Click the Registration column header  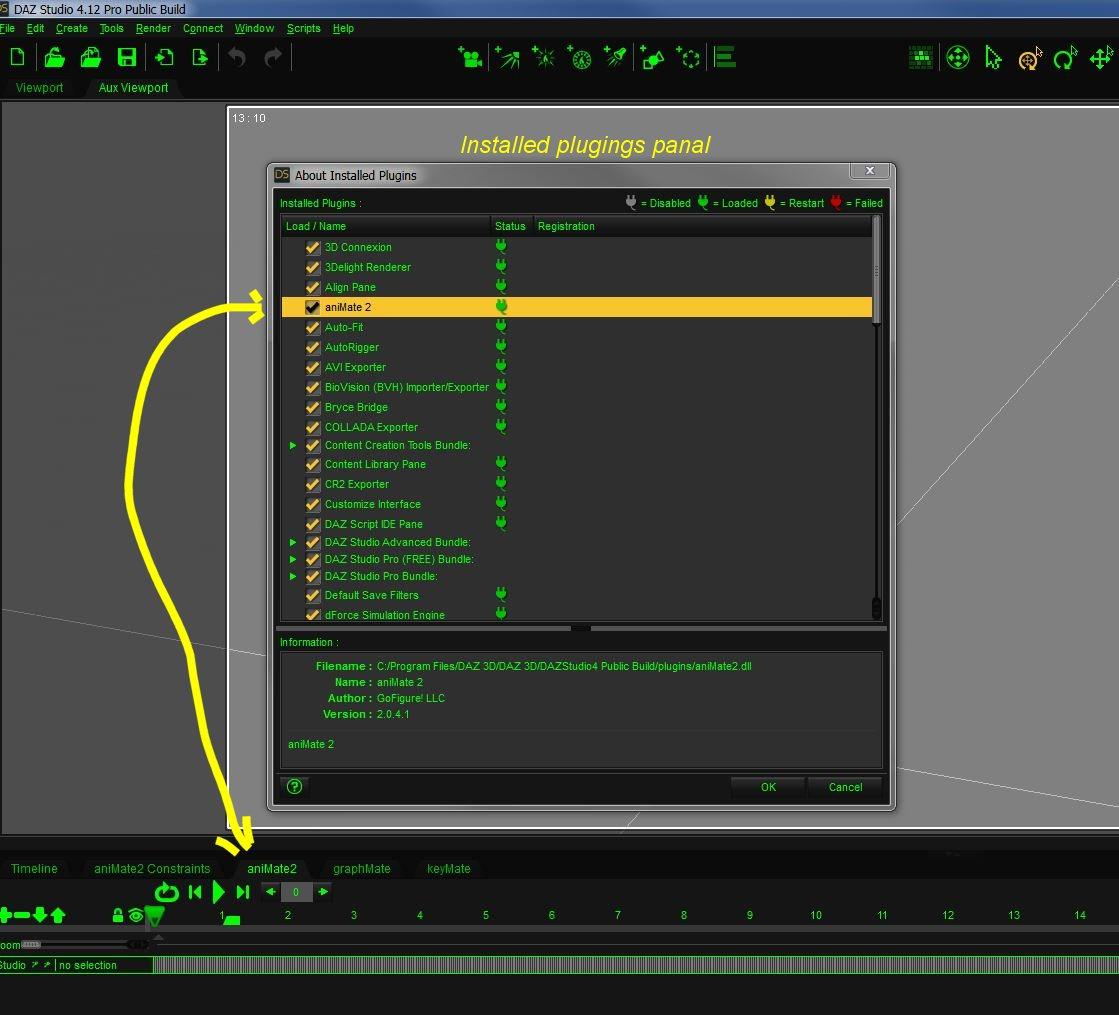[702, 226]
